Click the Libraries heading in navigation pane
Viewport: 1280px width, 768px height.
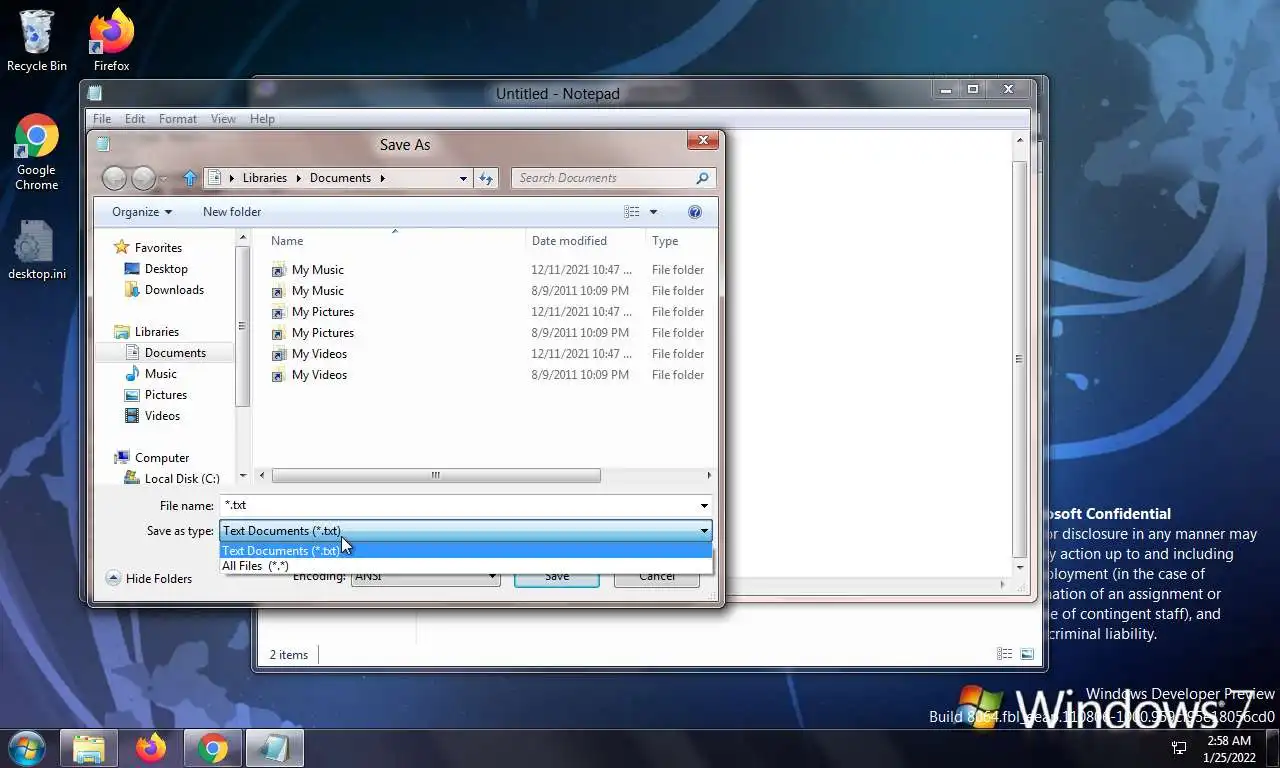pyautogui.click(x=146, y=332)
